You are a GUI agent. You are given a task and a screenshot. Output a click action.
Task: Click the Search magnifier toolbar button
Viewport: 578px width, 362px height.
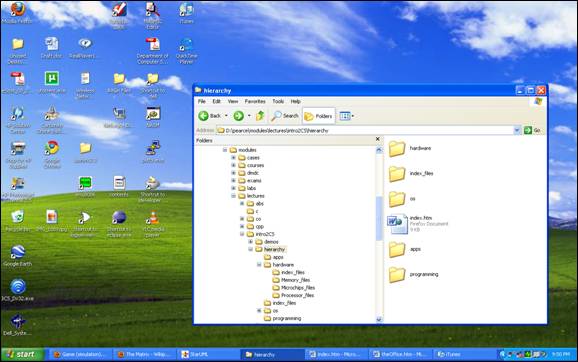[285, 116]
